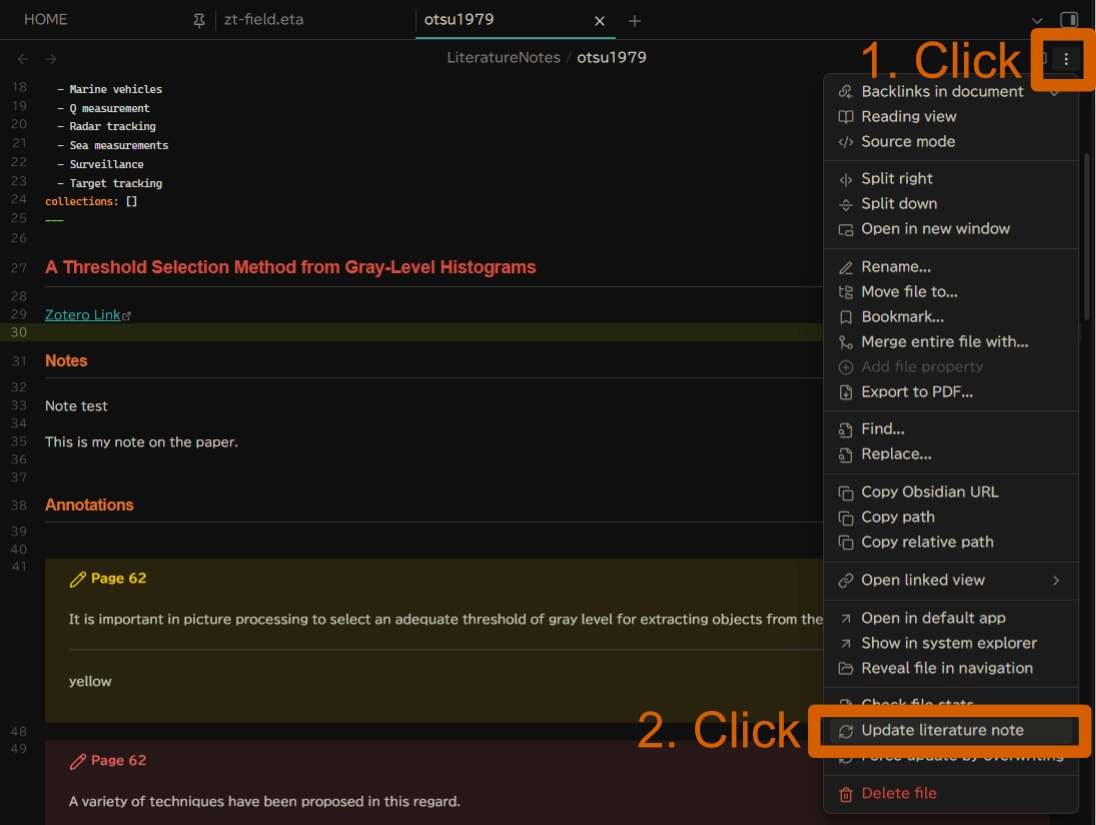Click the Export to PDF icon
The height and width of the screenshot is (825, 1096).
tap(846, 392)
